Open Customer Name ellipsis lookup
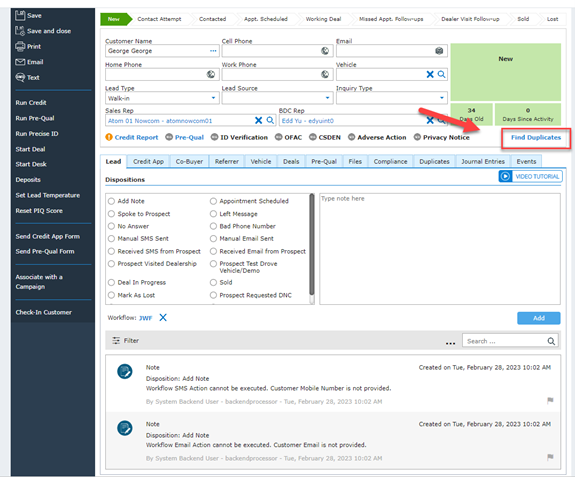This screenshot has width=575, height=477. click(213, 51)
